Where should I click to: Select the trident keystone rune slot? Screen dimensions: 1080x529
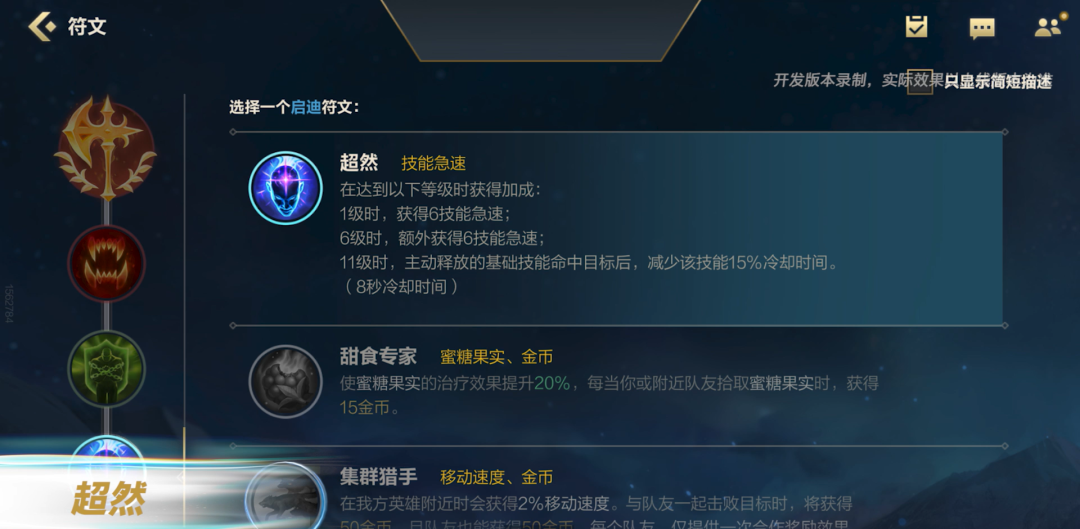(106, 146)
